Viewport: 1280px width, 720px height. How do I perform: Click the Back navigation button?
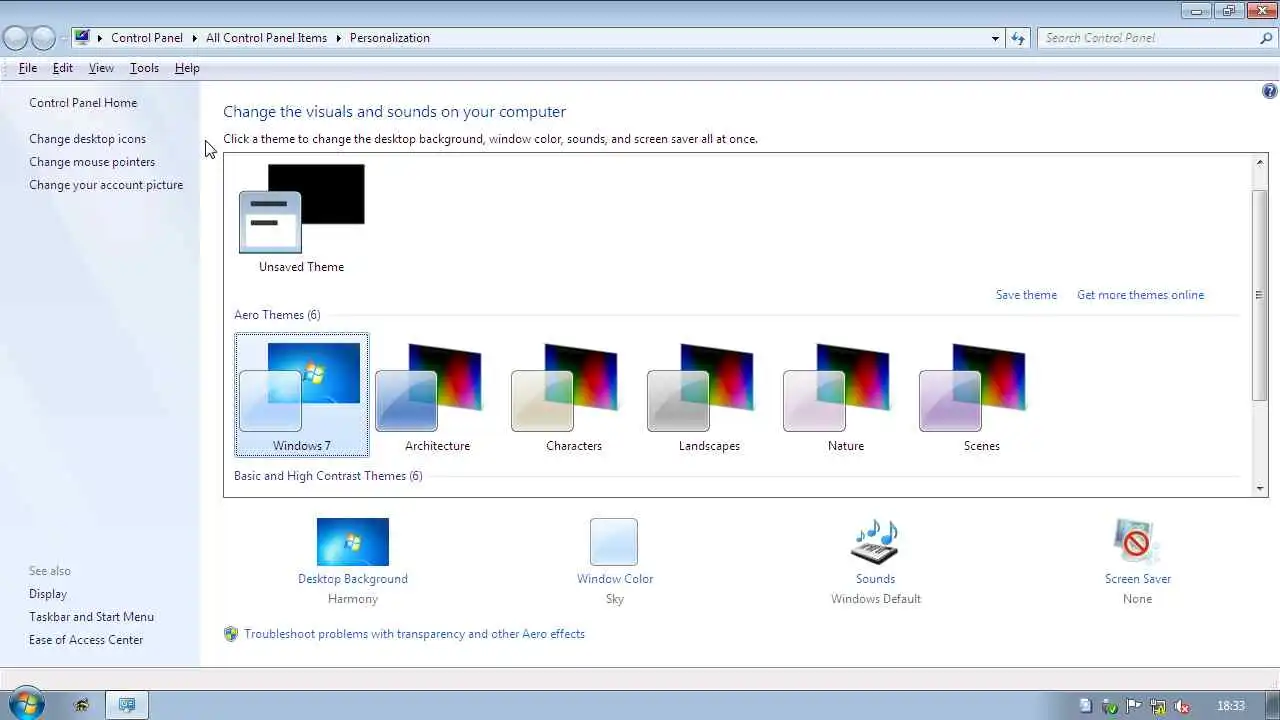[x=15, y=38]
